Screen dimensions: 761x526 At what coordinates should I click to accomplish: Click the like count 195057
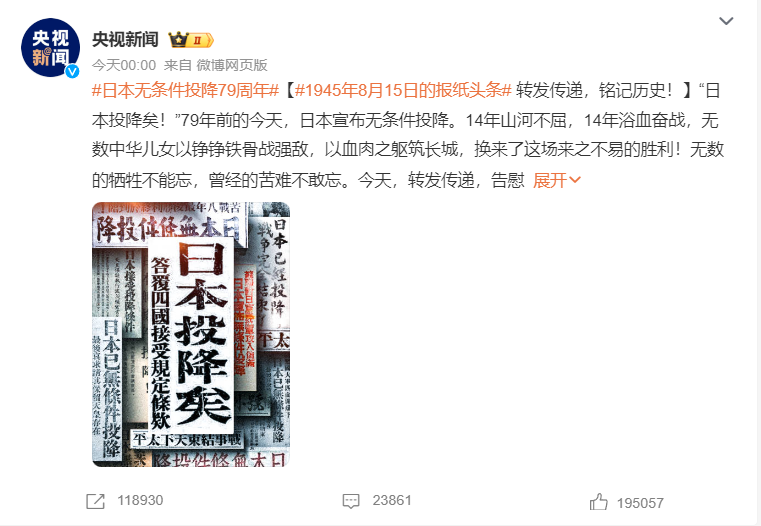(640, 503)
